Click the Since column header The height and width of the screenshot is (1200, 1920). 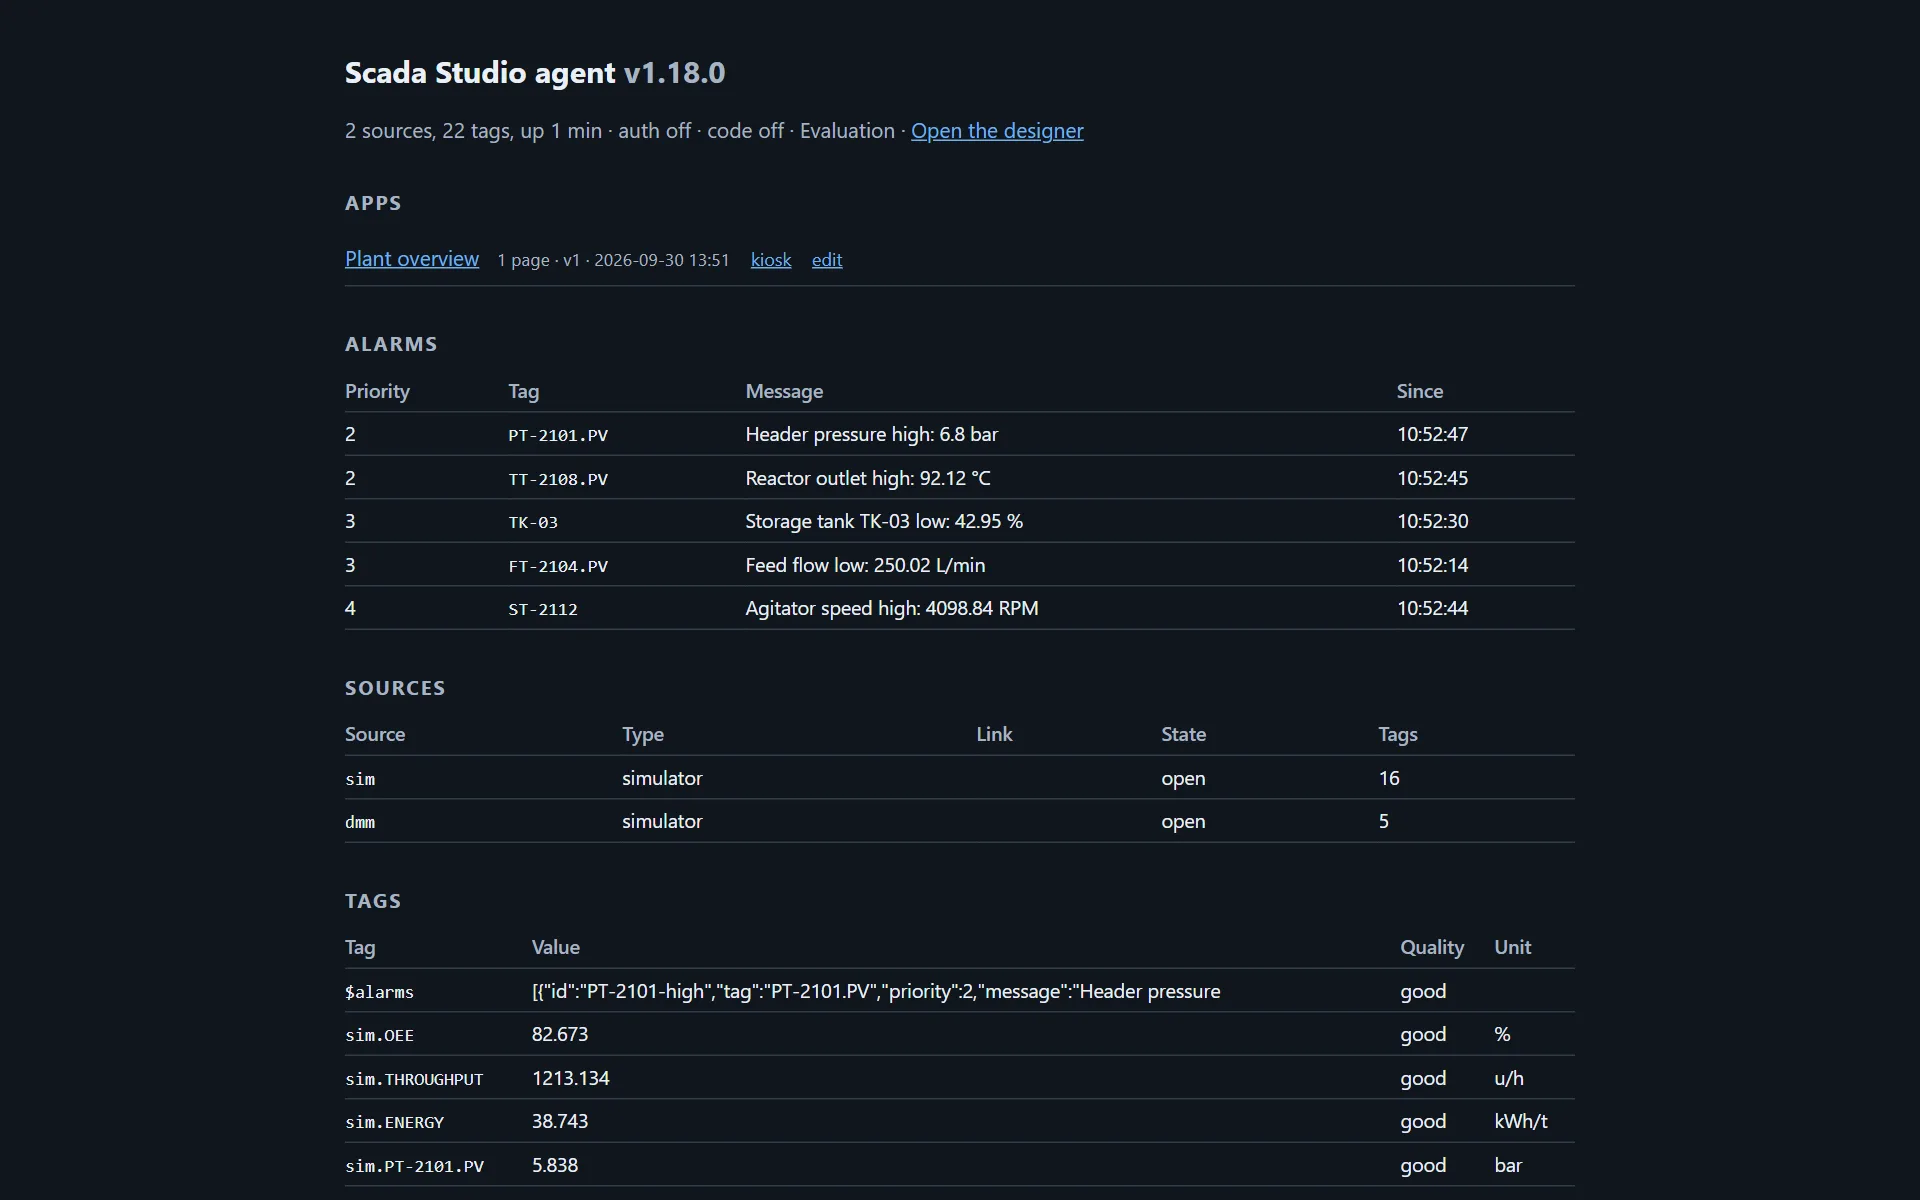(1420, 391)
